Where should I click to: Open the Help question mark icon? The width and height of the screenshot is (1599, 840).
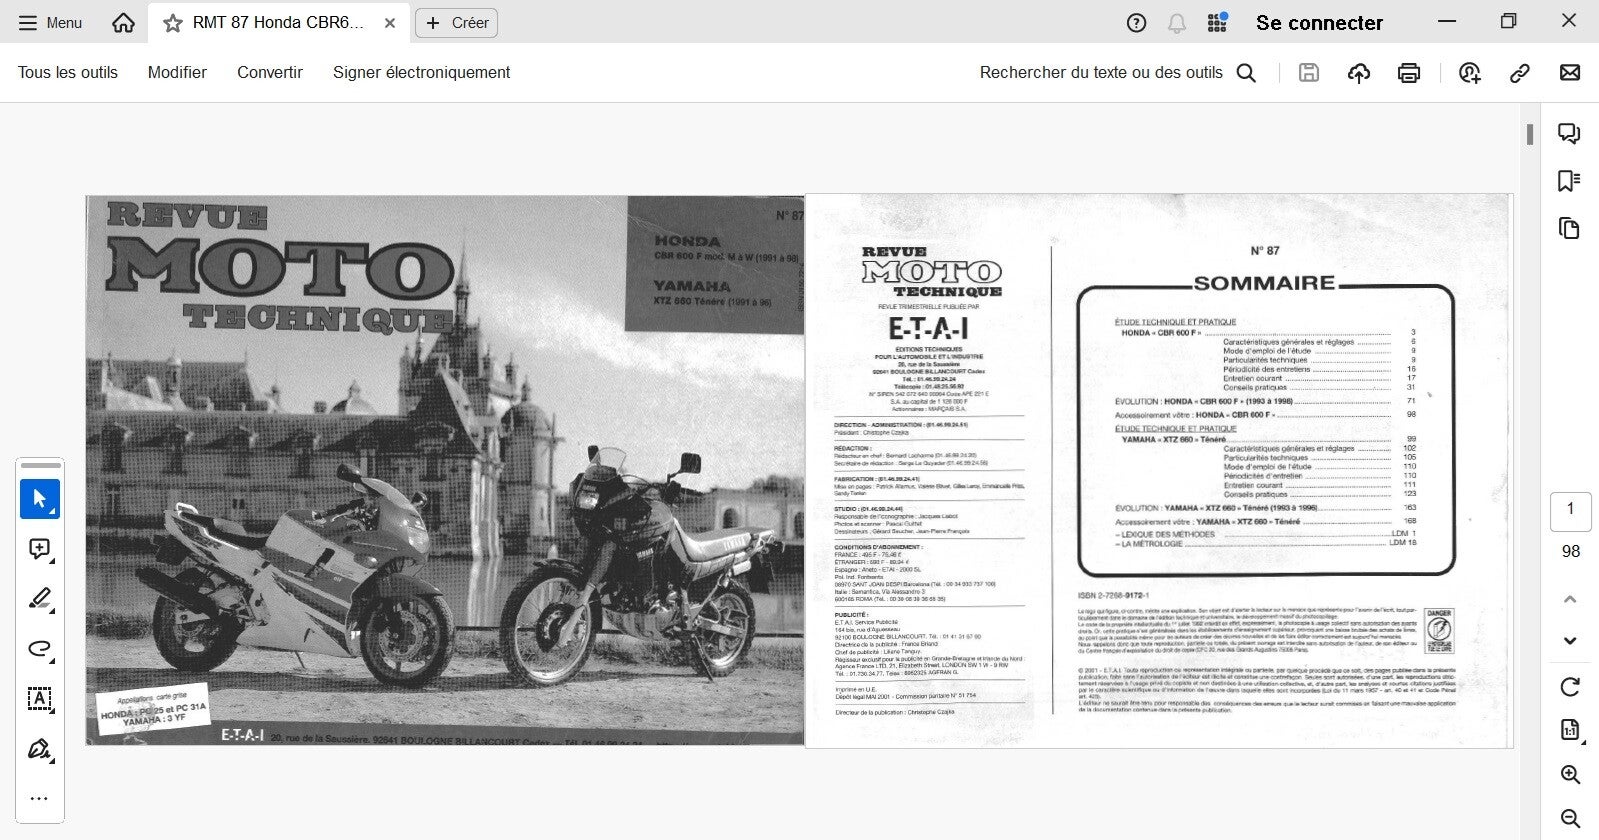point(1136,23)
